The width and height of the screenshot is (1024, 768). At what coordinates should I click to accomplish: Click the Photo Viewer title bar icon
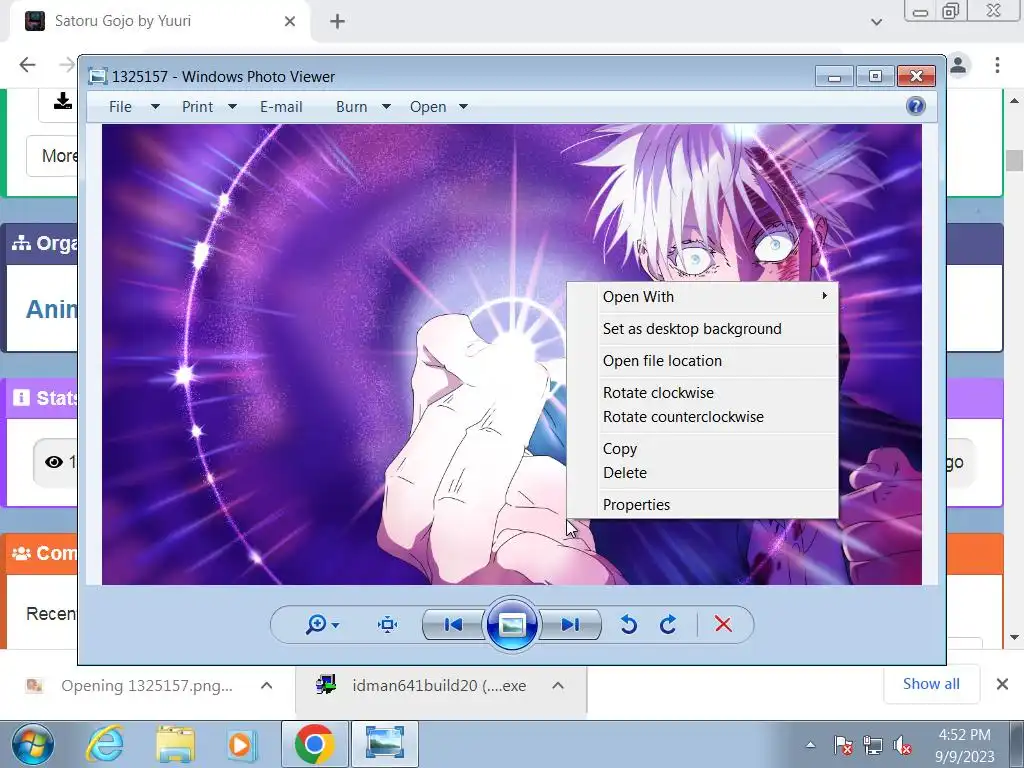97,76
